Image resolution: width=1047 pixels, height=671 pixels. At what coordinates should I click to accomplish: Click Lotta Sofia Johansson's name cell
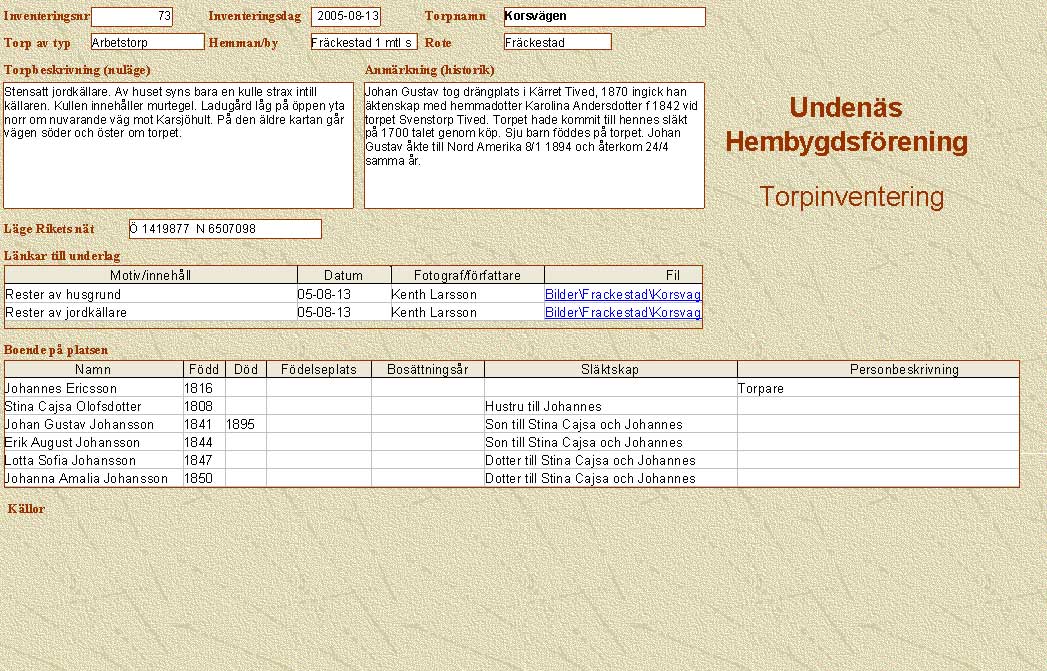(93, 460)
